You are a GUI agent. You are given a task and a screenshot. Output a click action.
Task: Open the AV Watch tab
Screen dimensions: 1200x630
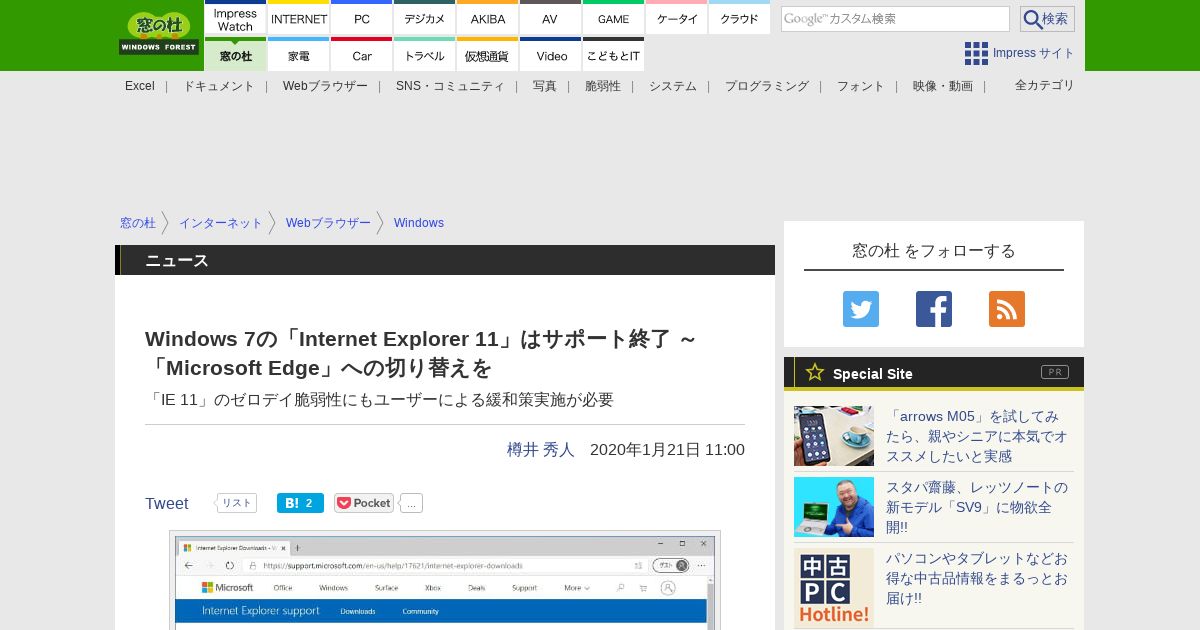point(551,19)
